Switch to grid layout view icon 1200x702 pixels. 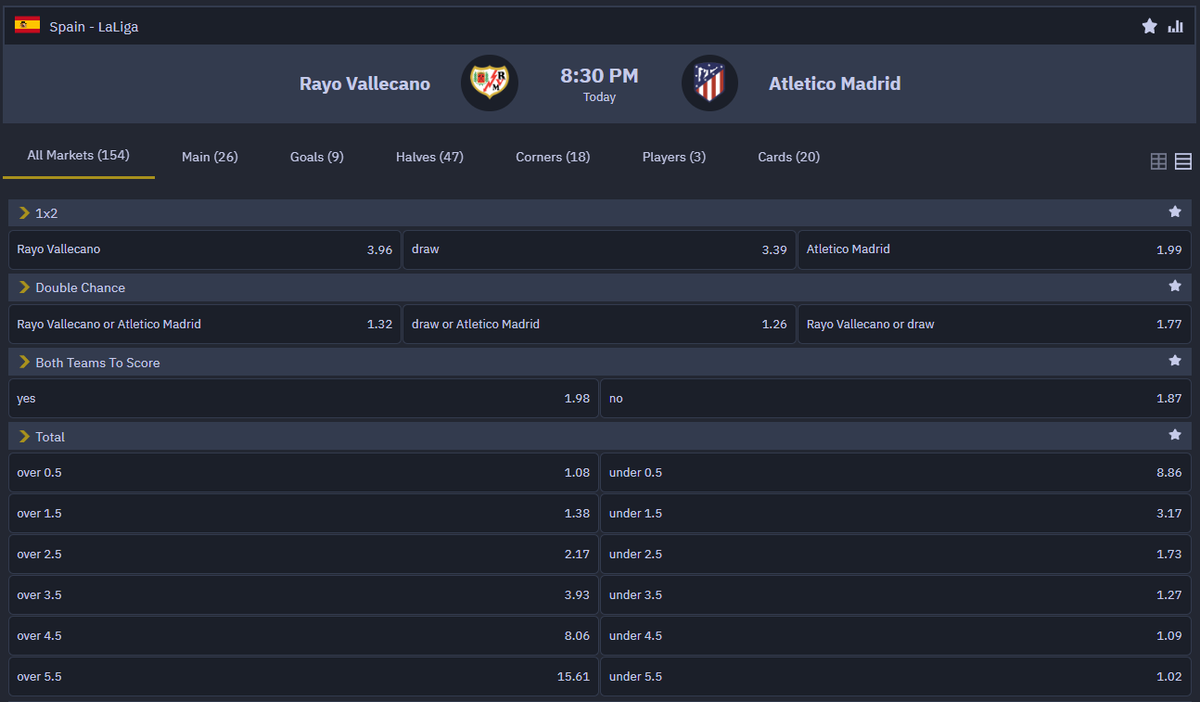click(x=1159, y=161)
